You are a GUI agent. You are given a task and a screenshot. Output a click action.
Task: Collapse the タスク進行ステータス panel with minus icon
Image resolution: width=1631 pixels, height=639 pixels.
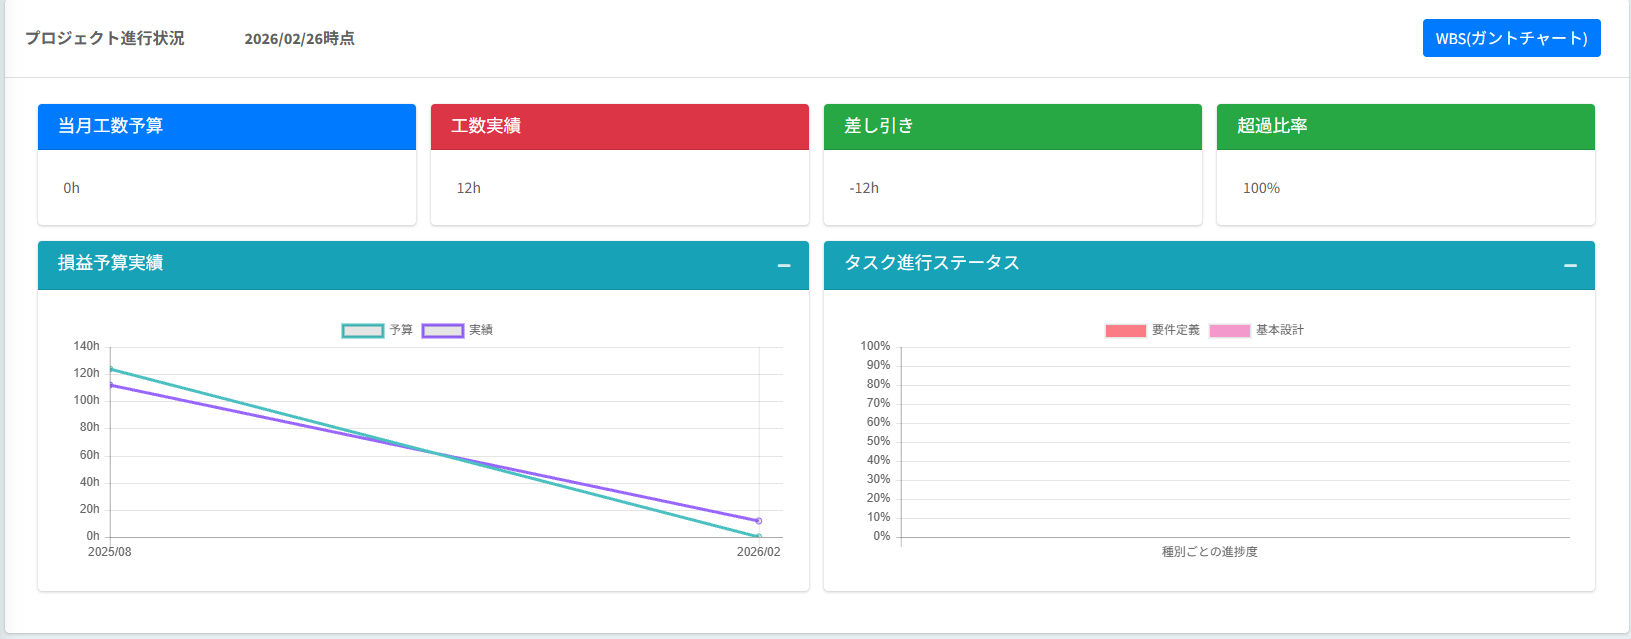pos(1570,265)
